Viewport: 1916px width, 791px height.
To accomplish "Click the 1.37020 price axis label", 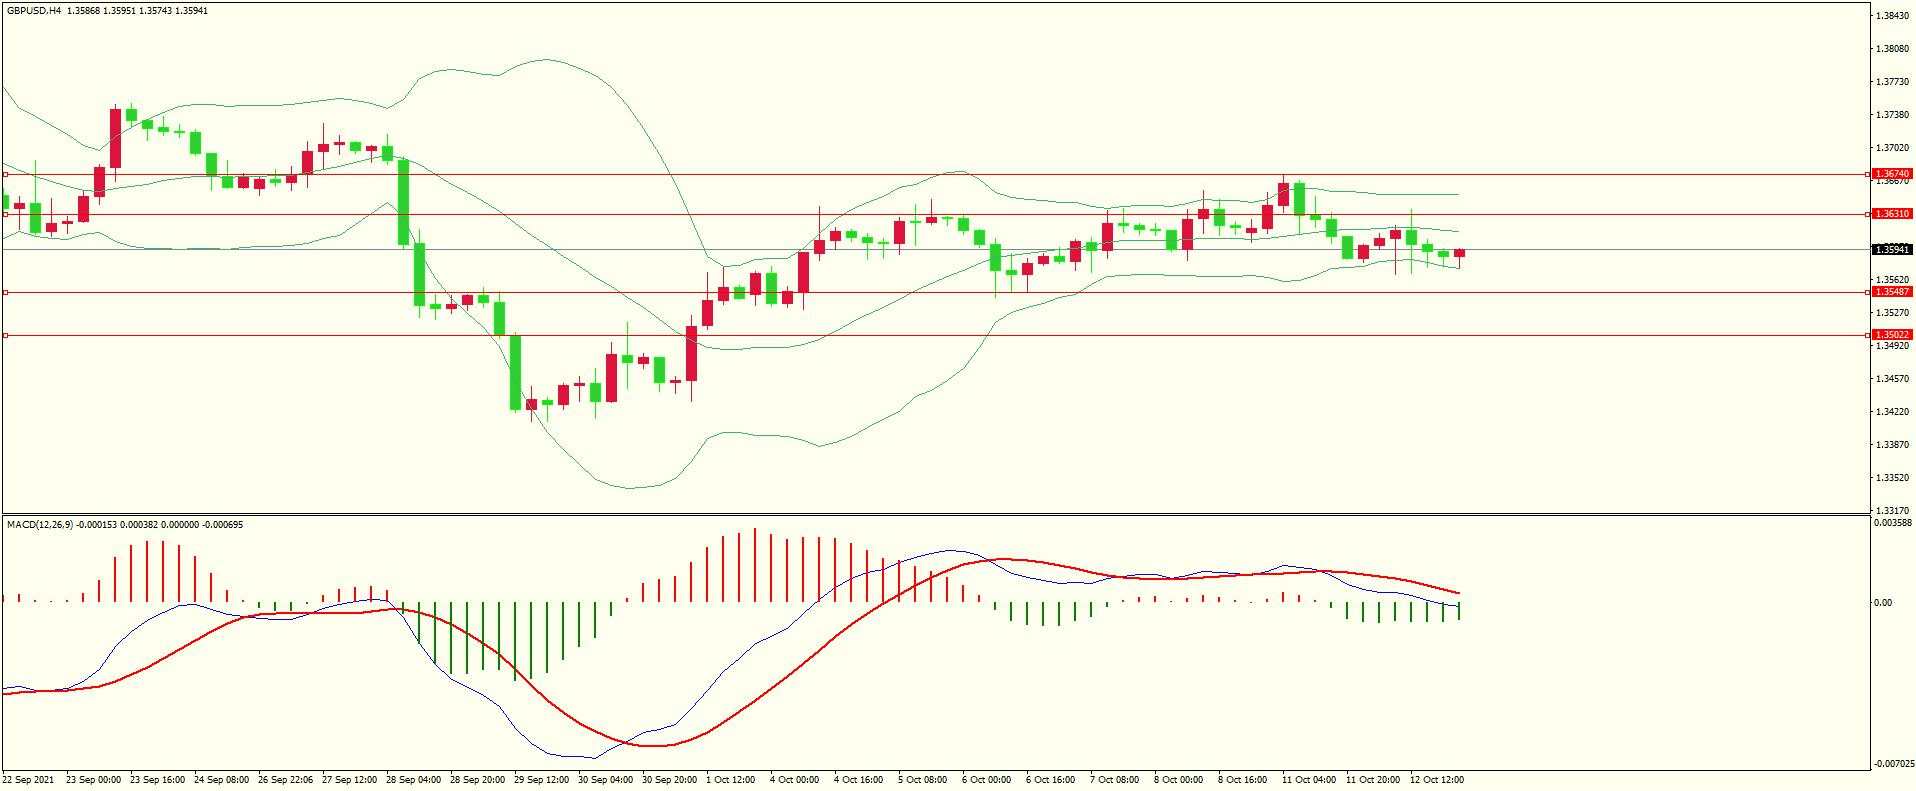I will pyautogui.click(x=1893, y=148).
